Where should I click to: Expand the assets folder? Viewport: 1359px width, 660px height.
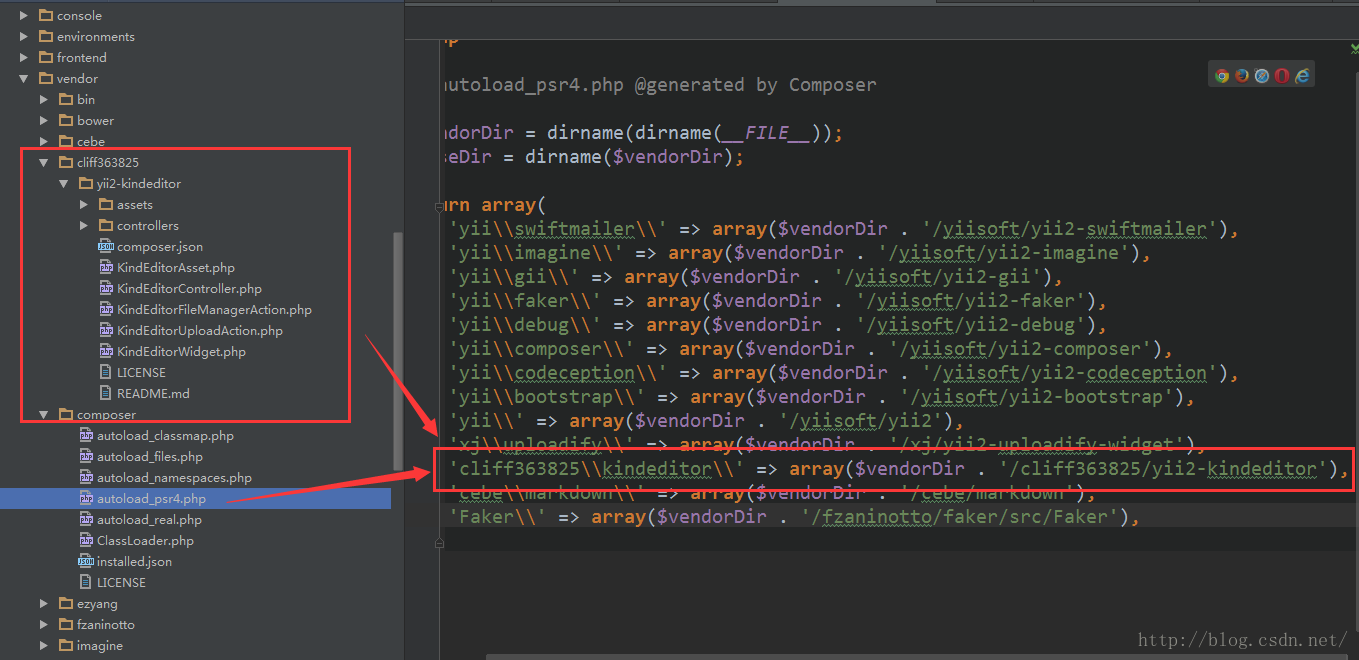[84, 204]
